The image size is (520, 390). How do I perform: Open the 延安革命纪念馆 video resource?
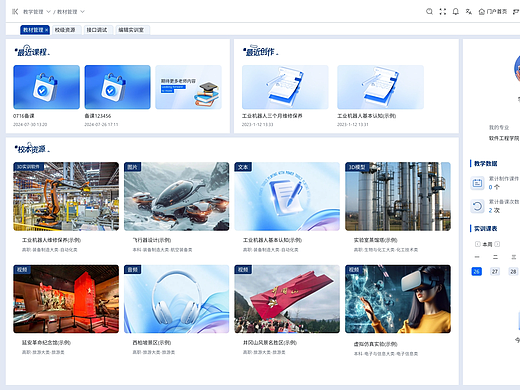(66, 299)
